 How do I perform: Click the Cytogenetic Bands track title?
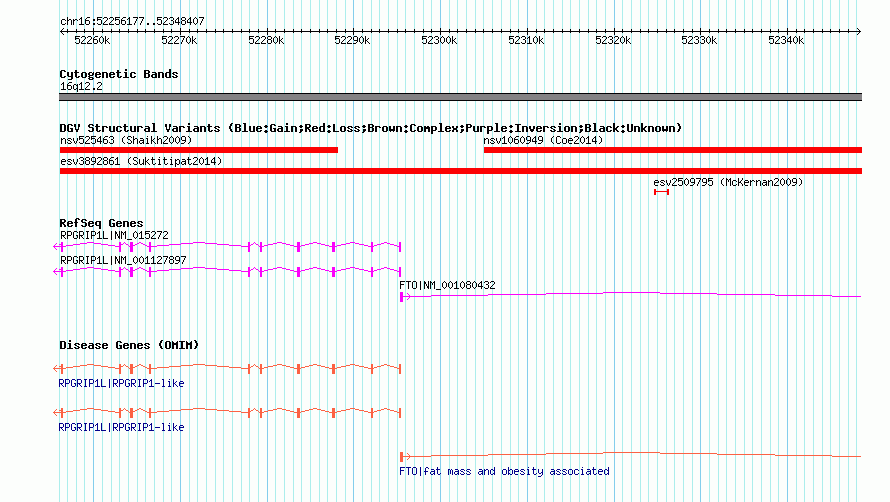click(119, 74)
